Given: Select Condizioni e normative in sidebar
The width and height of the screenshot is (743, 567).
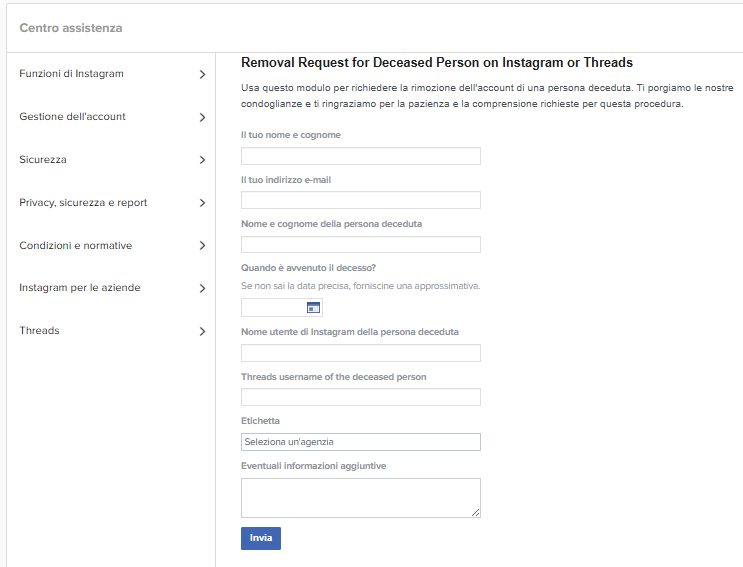Looking at the screenshot, I should [x=75, y=245].
